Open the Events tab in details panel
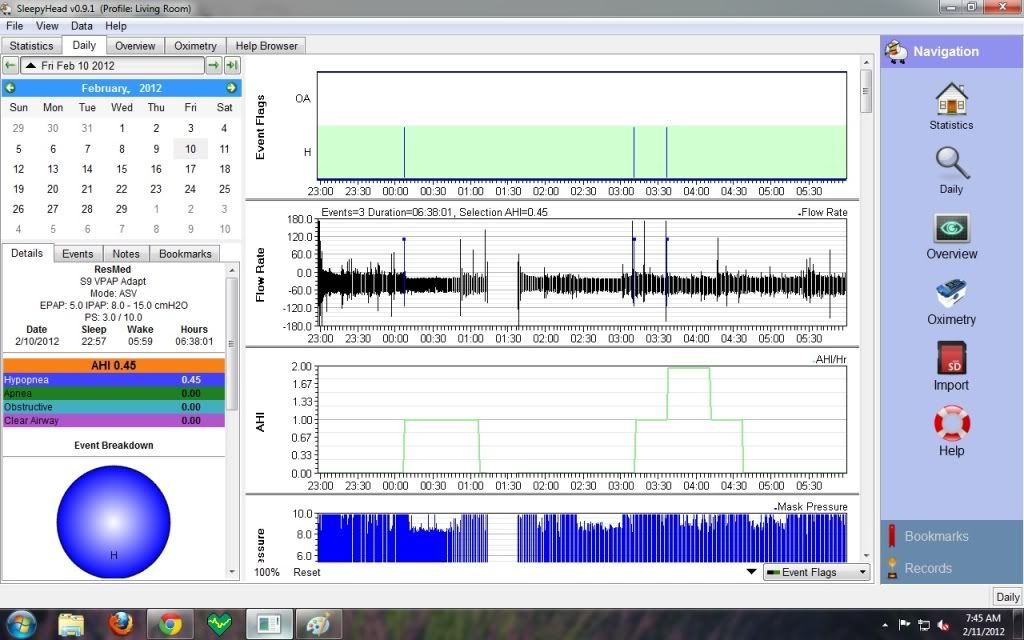 click(78, 253)
